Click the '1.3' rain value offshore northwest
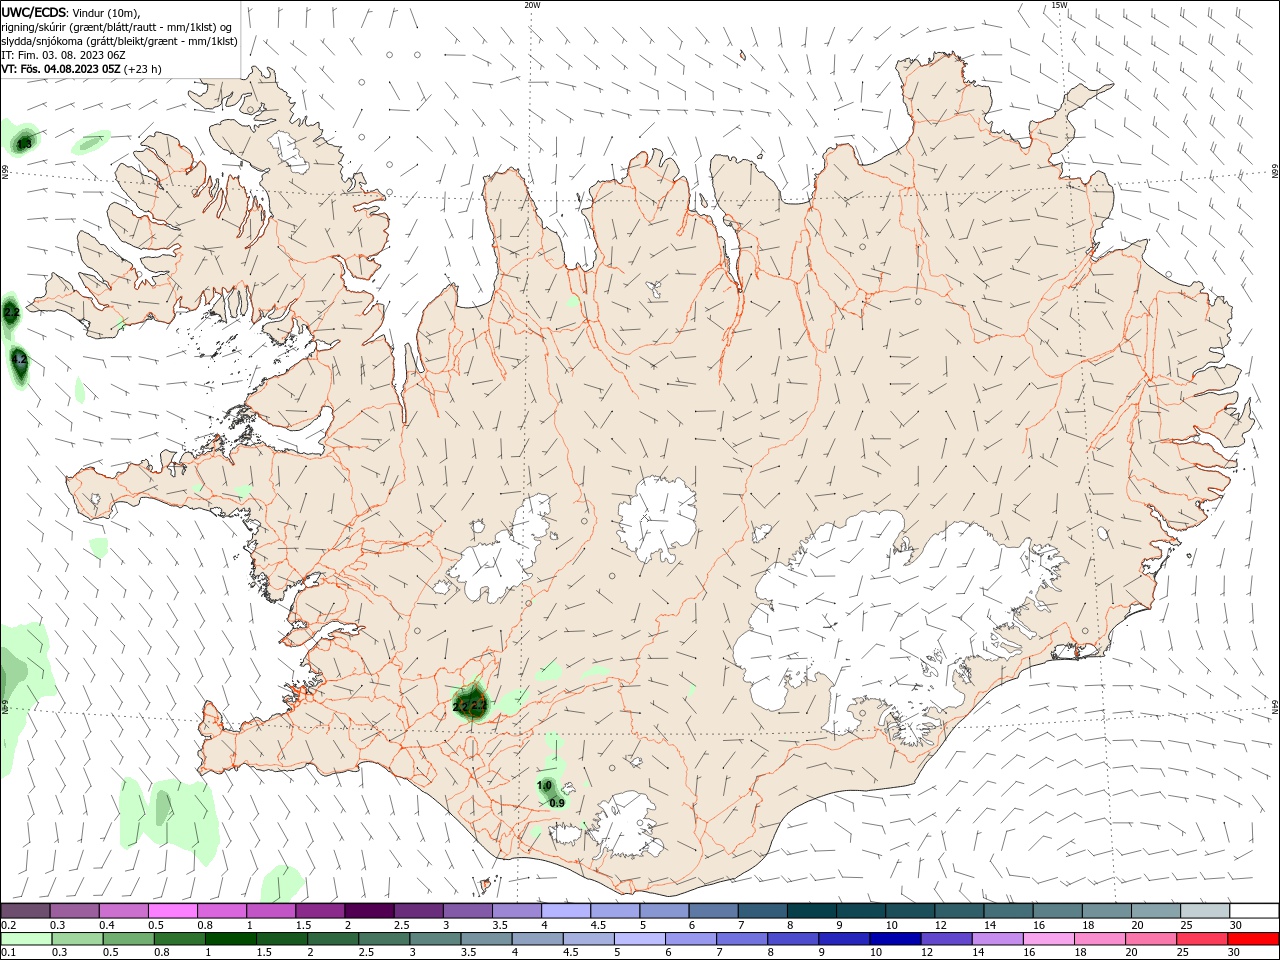Viewport: 1280px width, 960px height. click(x=24, y=144)
